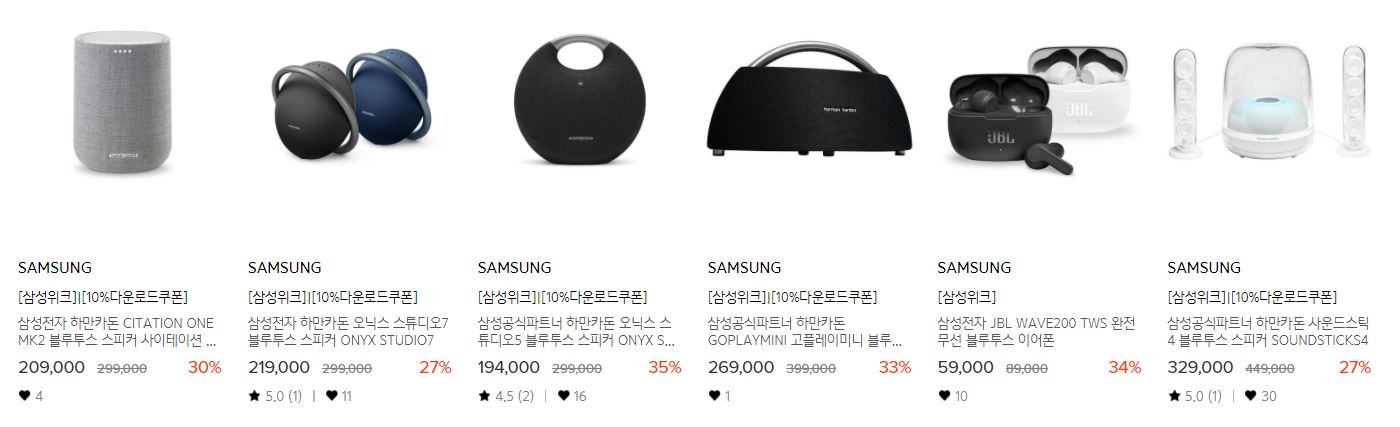Click star rating of SoundSticks4
Image resolution: width=1400 pixels, height=427 pixels.
[1195, 396]
